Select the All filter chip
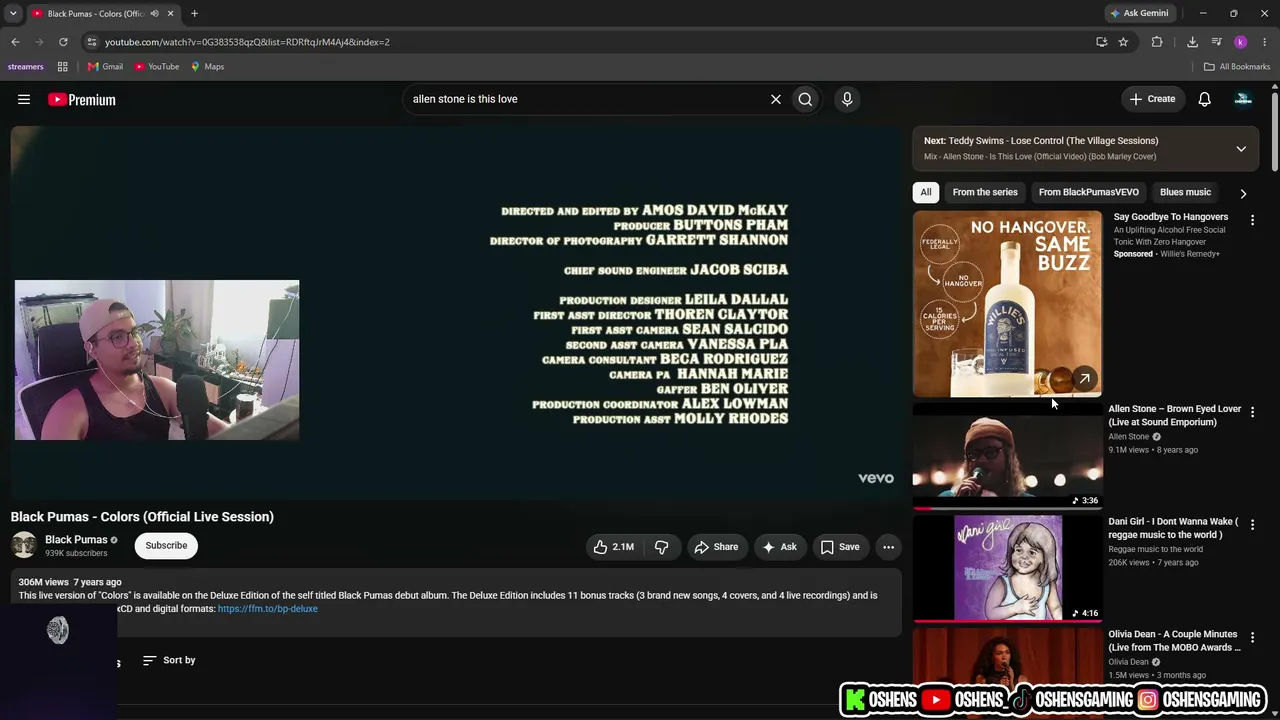 [x=926, y=192]
